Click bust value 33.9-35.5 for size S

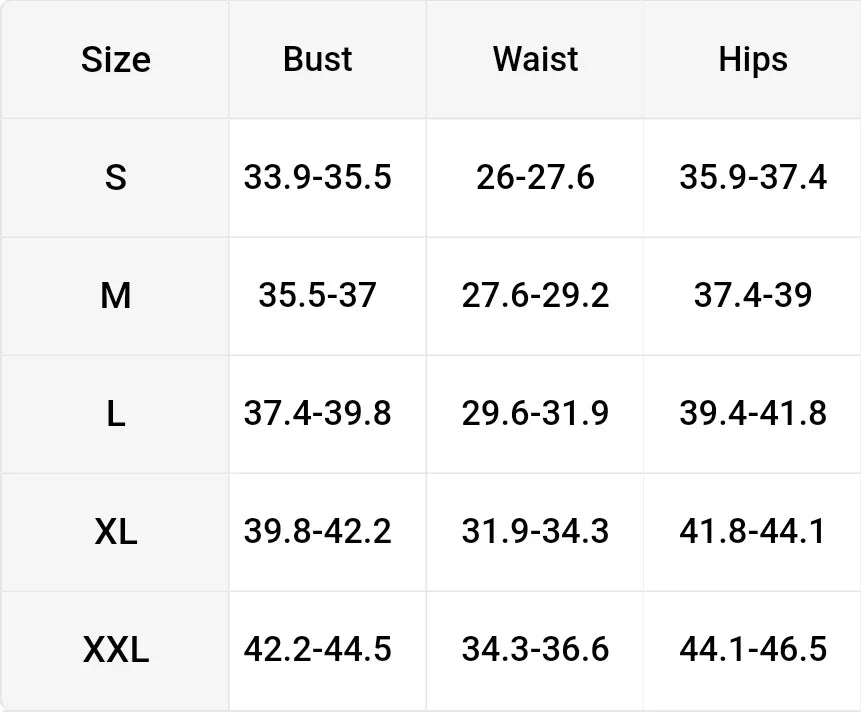pyautogui.click(x=317, y=177)
